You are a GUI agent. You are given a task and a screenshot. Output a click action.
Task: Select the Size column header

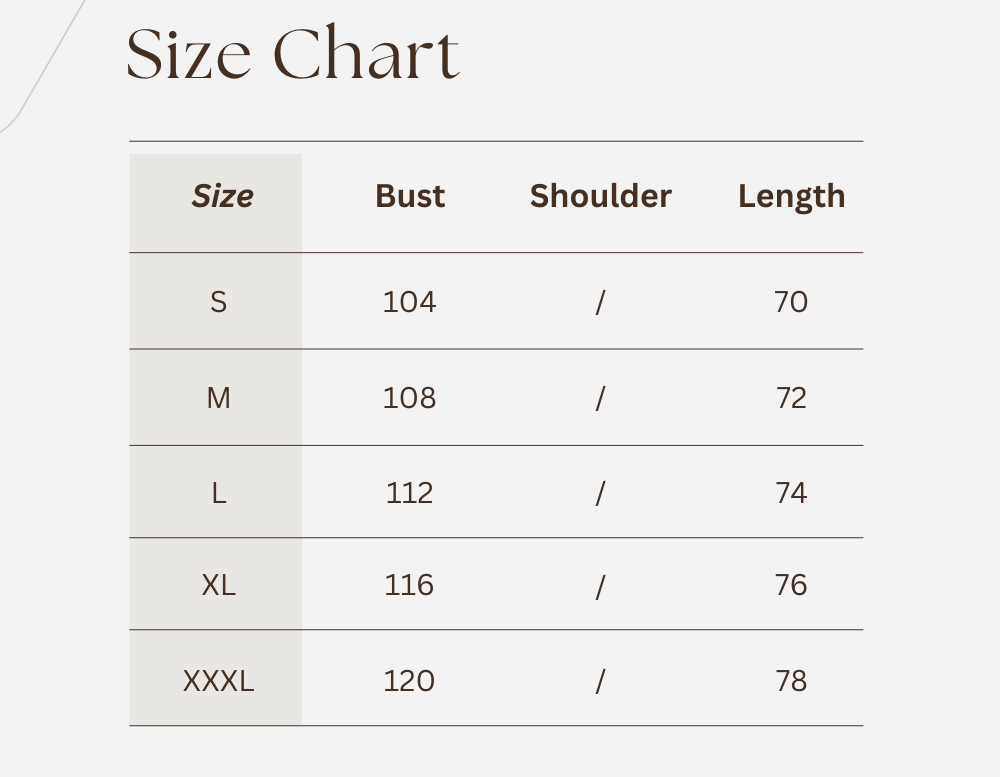tap(222, 196)
